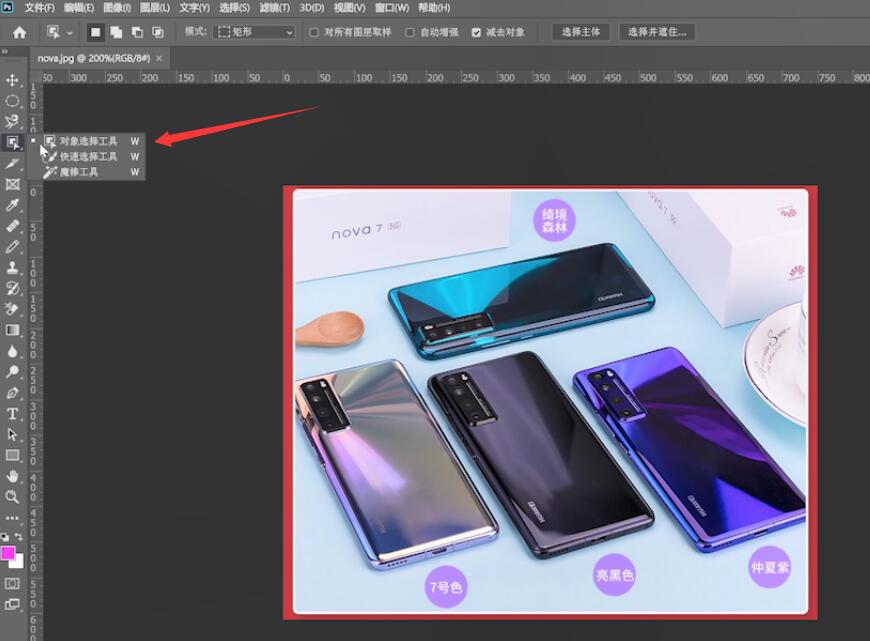Open the 图层(L) menu
Viewport: 870px width, 641px height.
tap(155, 8)
